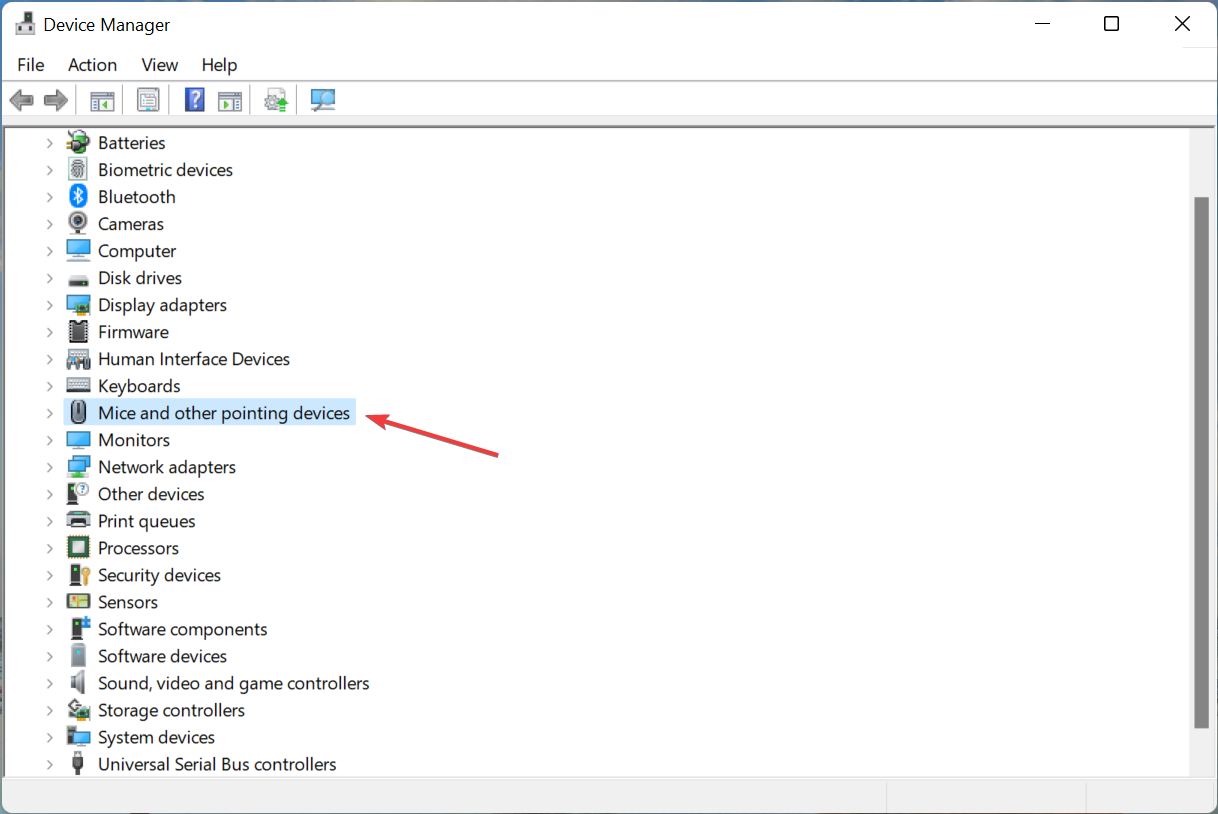Click the Device Manager title bar icon
Viewport: 1218px width, 814px height.
[x=26, y=24]
